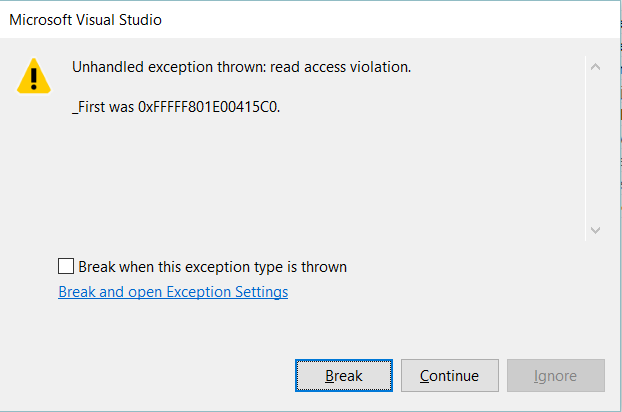Enable Break when this exception type is thrown

[x=66, y=266]
